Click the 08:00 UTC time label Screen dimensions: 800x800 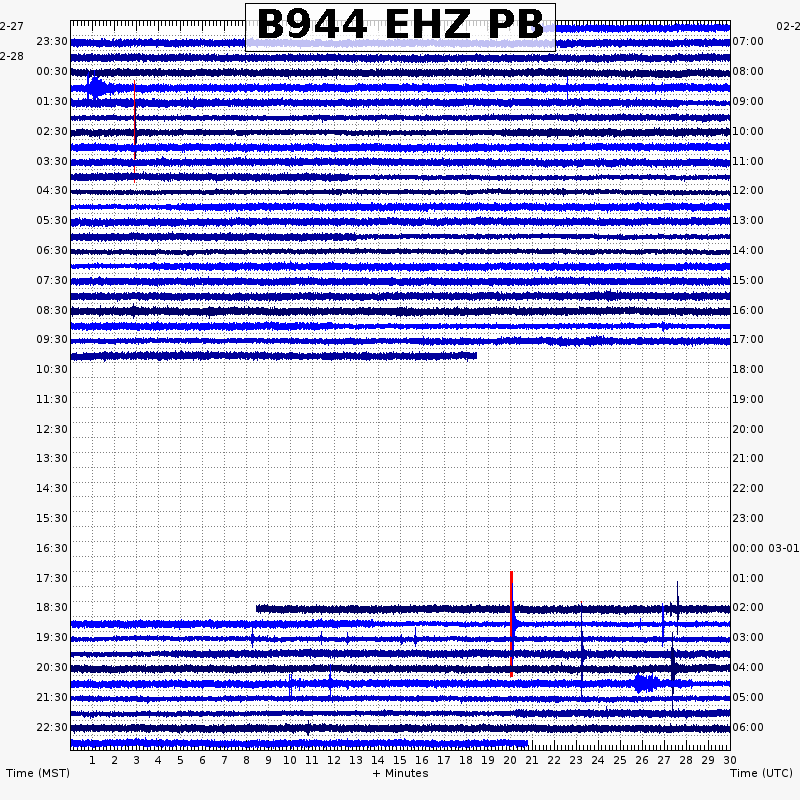[748, 71]
